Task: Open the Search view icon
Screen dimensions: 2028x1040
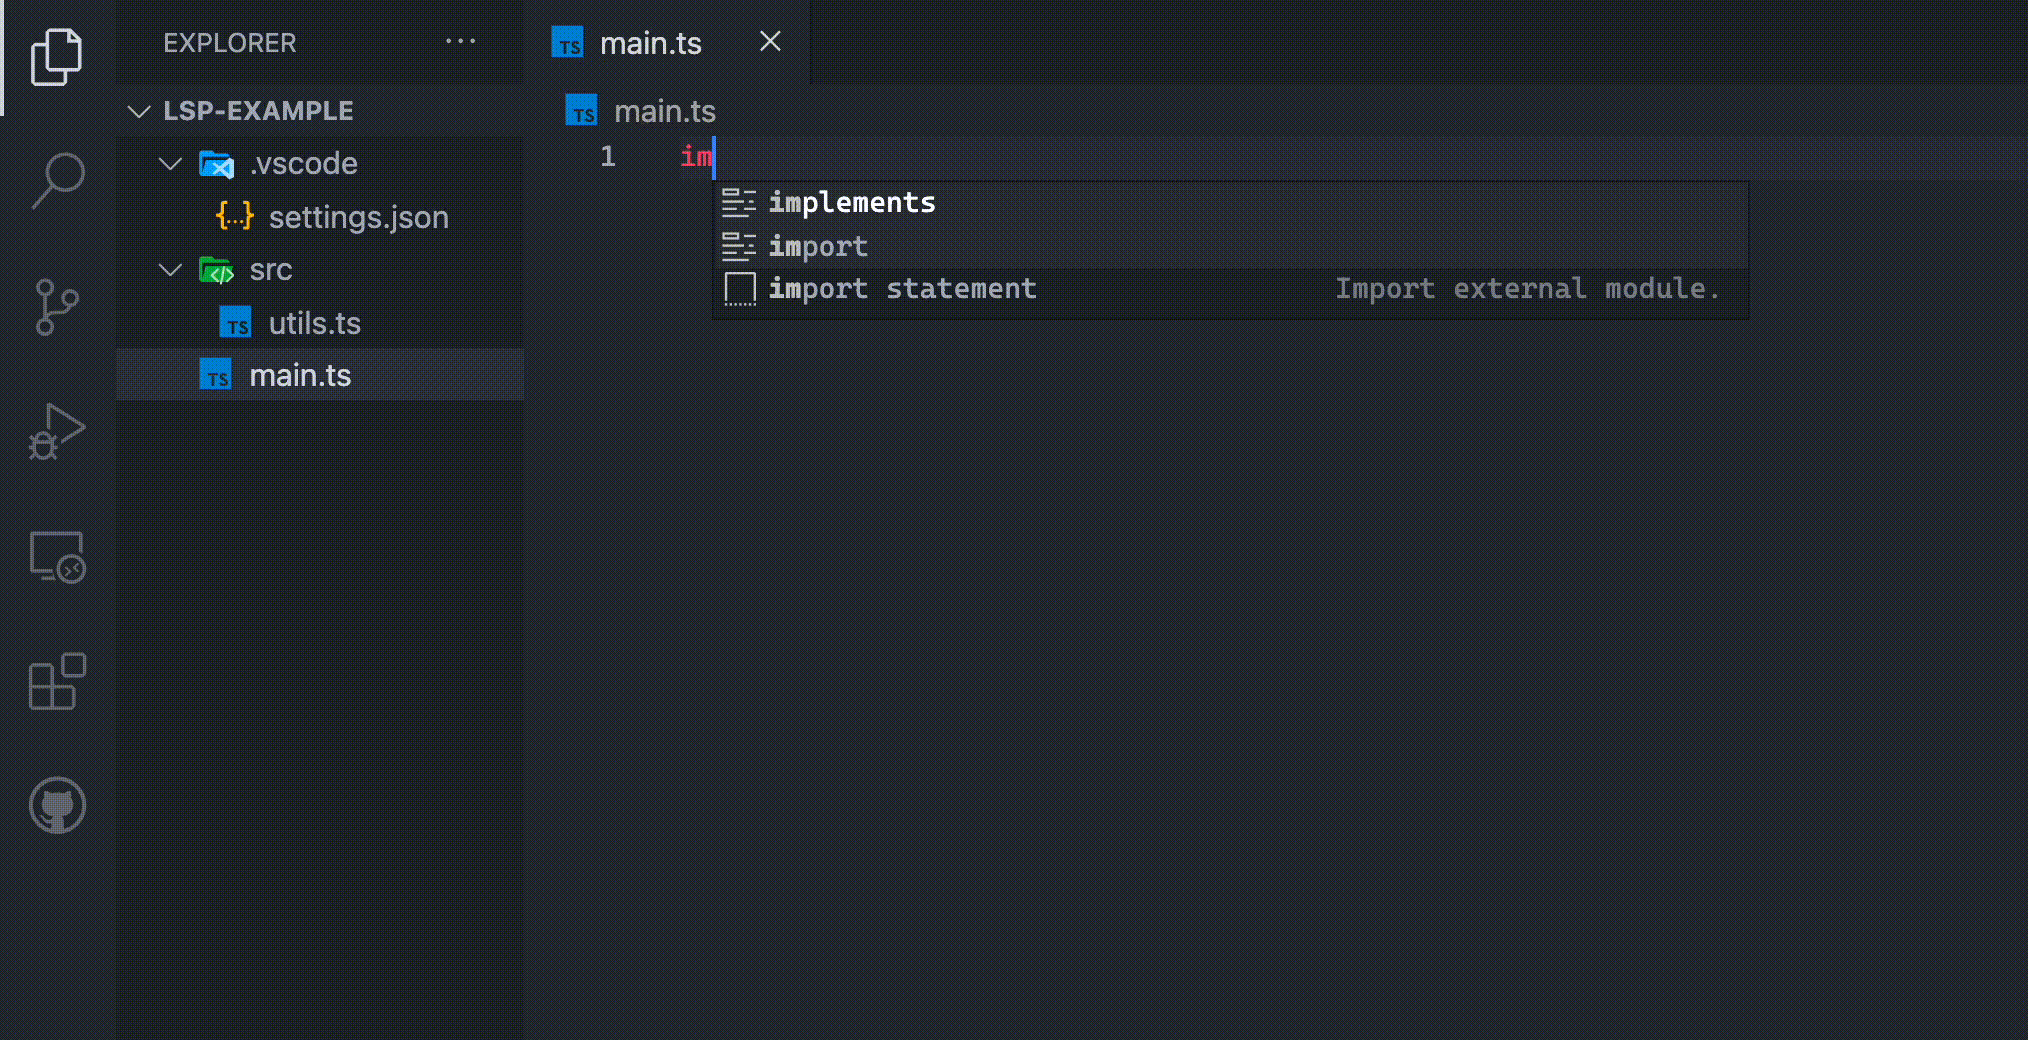Action: 57,181
